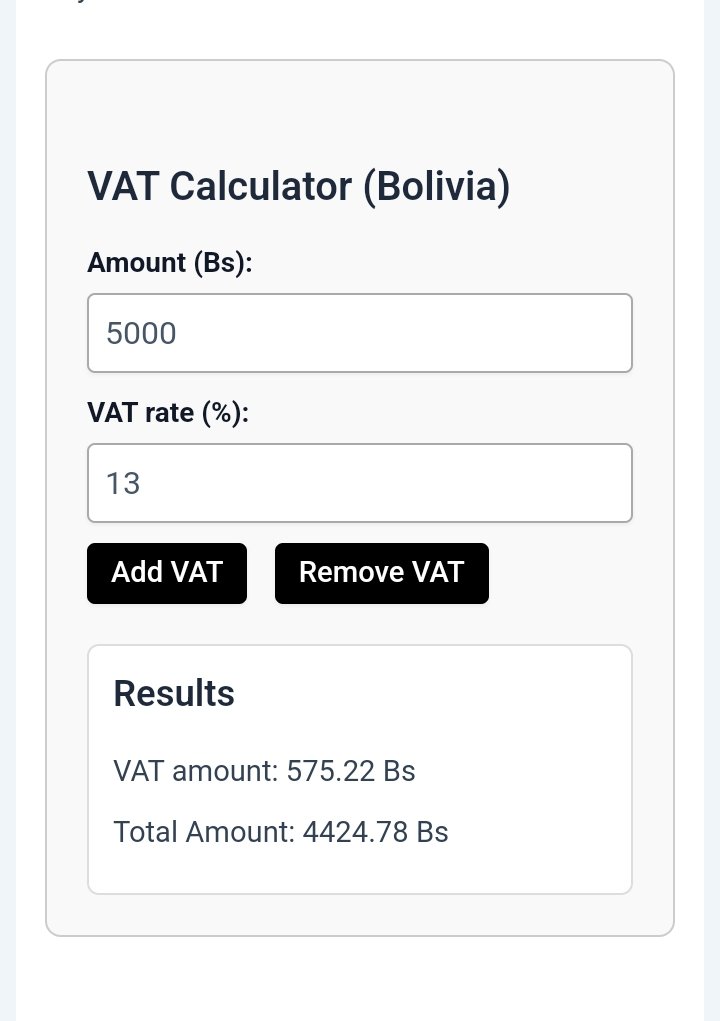Click the 4424.78 figure in results
The width and height of the screenshot is (720, 1021).
click(355, 832)
